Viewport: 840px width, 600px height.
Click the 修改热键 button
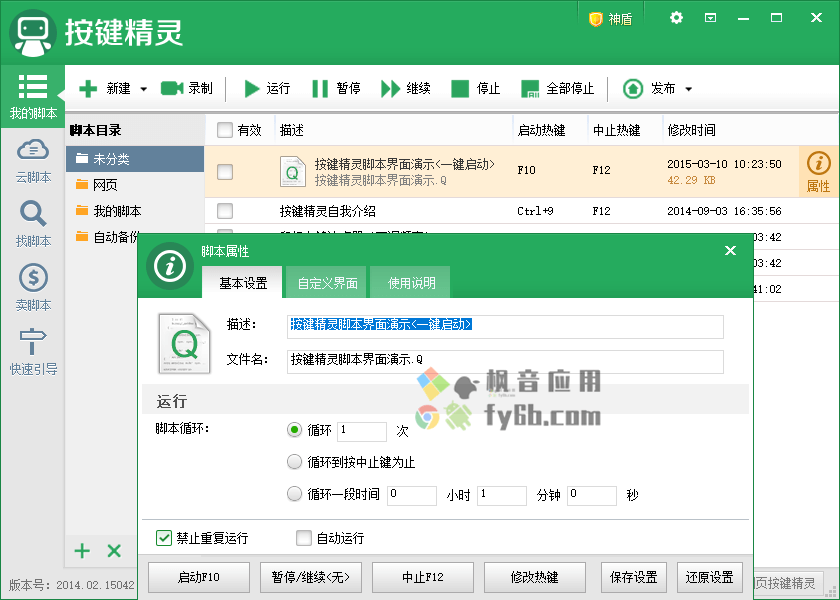(x=535, y=578)
